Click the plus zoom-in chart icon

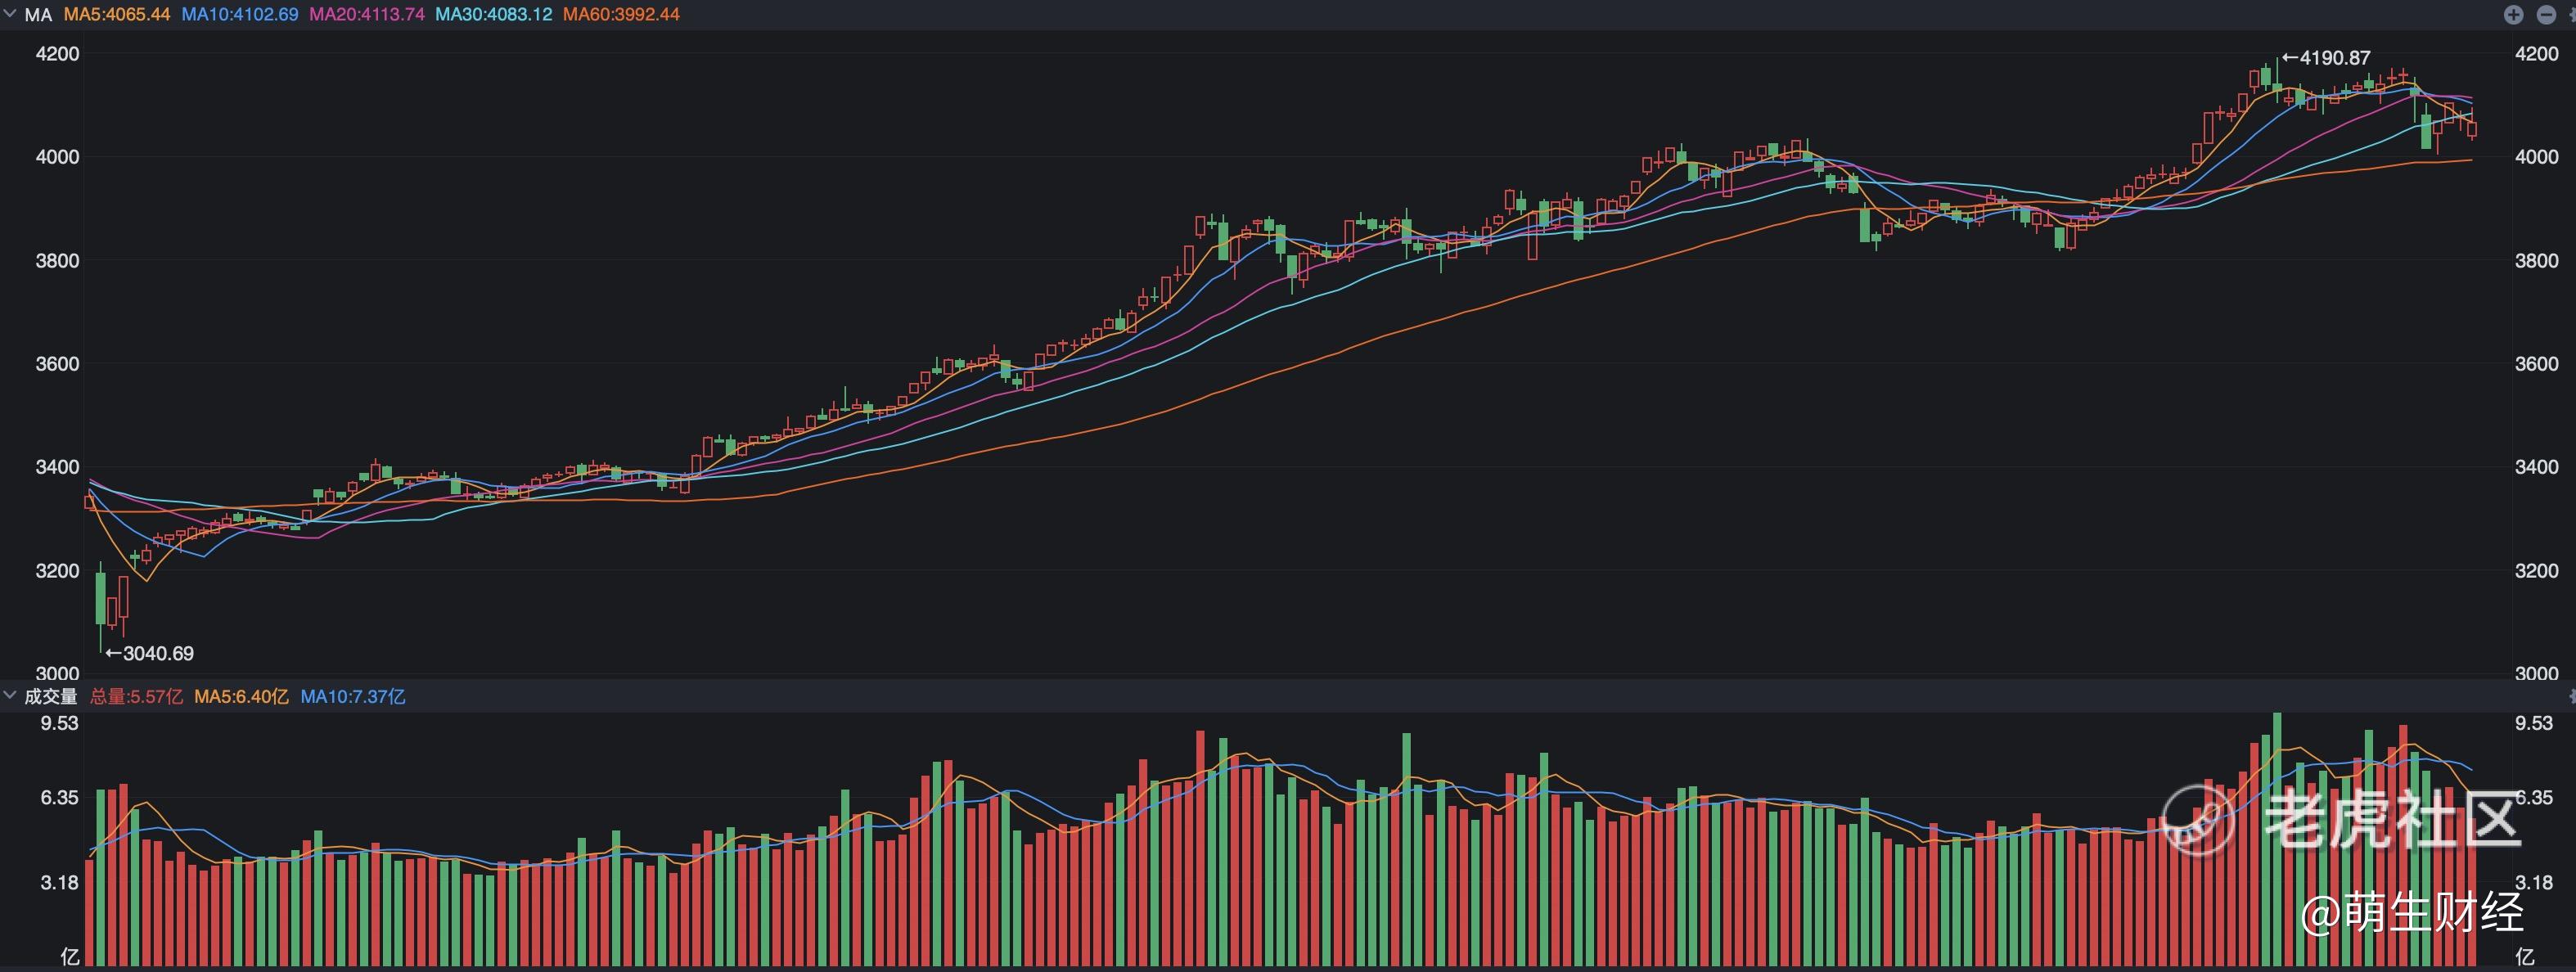coord(2514,14)
